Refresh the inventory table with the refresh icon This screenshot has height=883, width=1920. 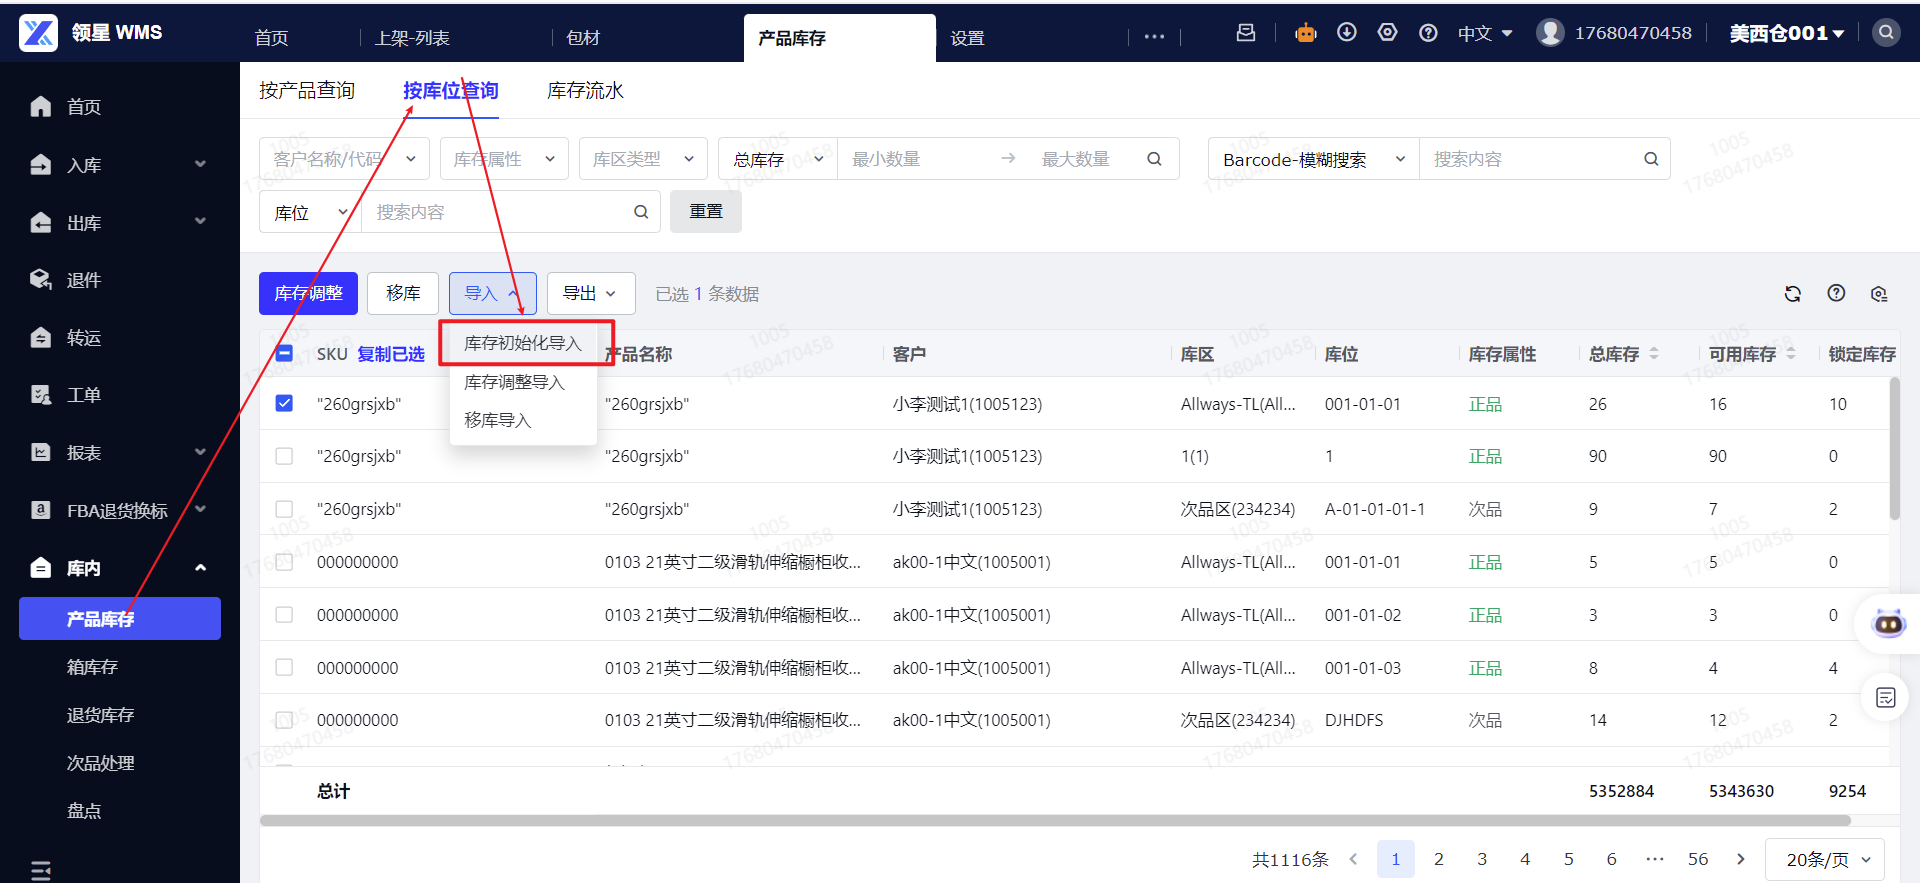point(1793,294)
